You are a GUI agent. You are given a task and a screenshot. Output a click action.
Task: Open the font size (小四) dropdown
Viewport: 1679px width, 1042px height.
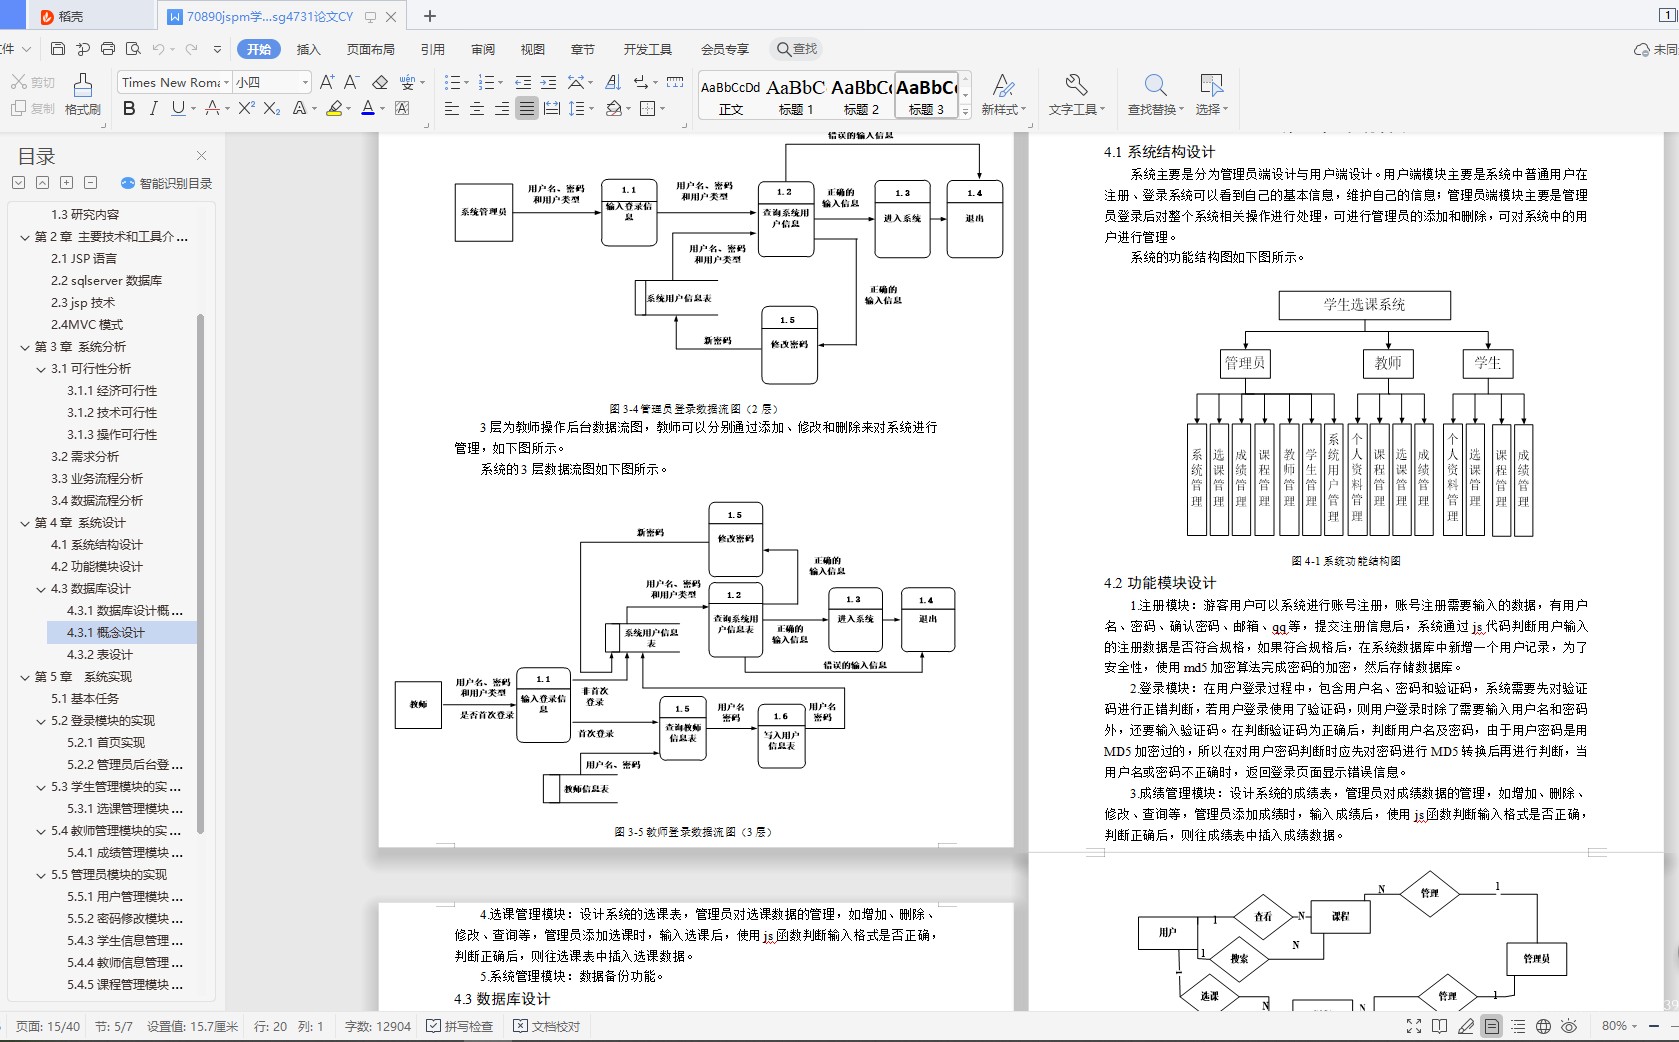pos(305,82)
